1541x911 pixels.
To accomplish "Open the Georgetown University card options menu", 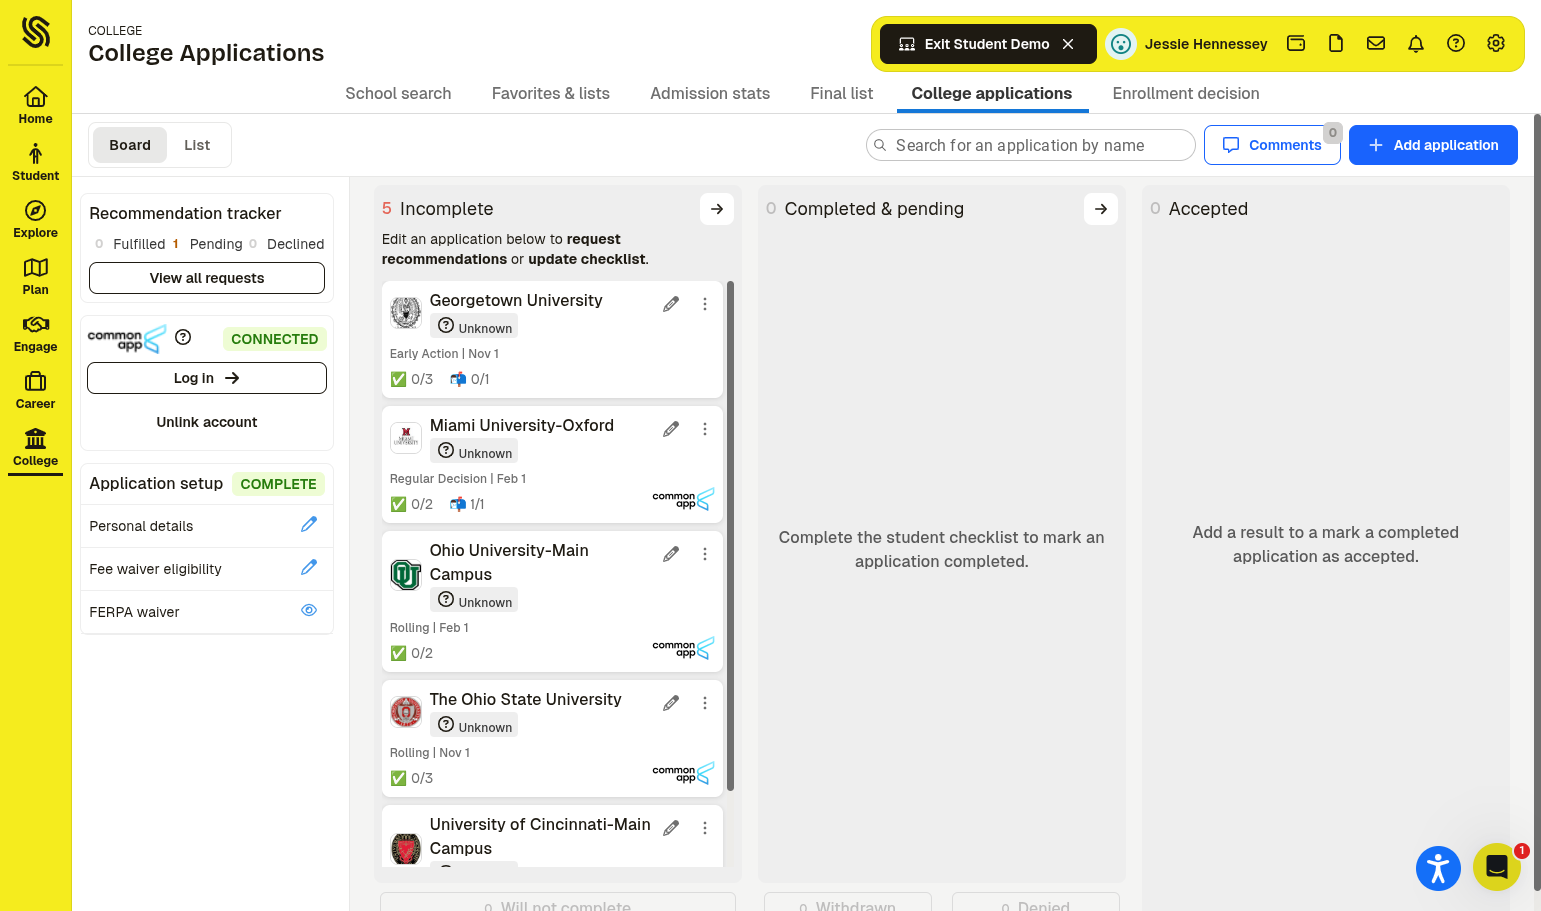I will tap(705, 304).
